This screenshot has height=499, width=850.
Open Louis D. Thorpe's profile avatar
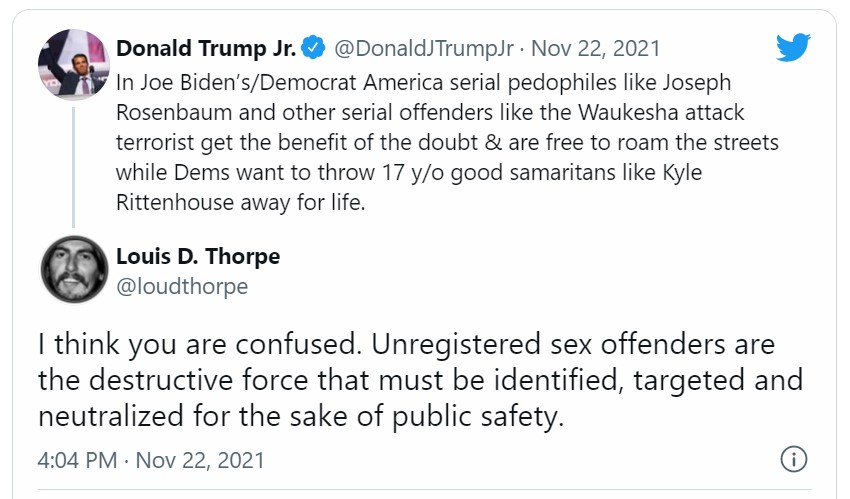(x=73, y=270)
